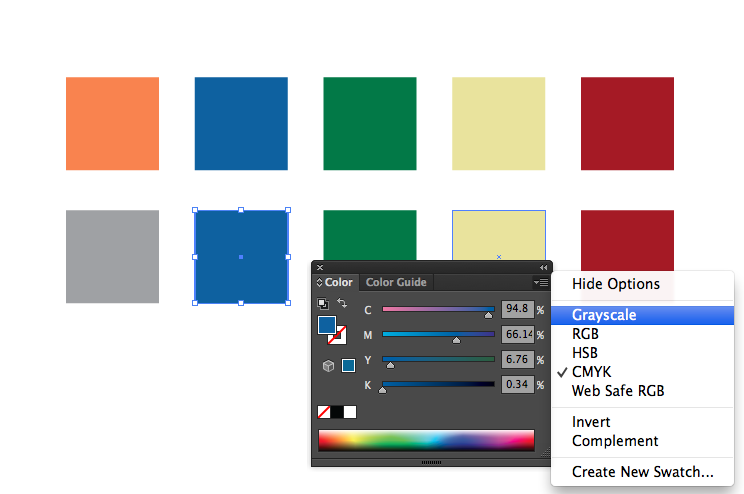Click the black swatch beside None
This screenshot has height=494, width=744.
coord(337,412)
